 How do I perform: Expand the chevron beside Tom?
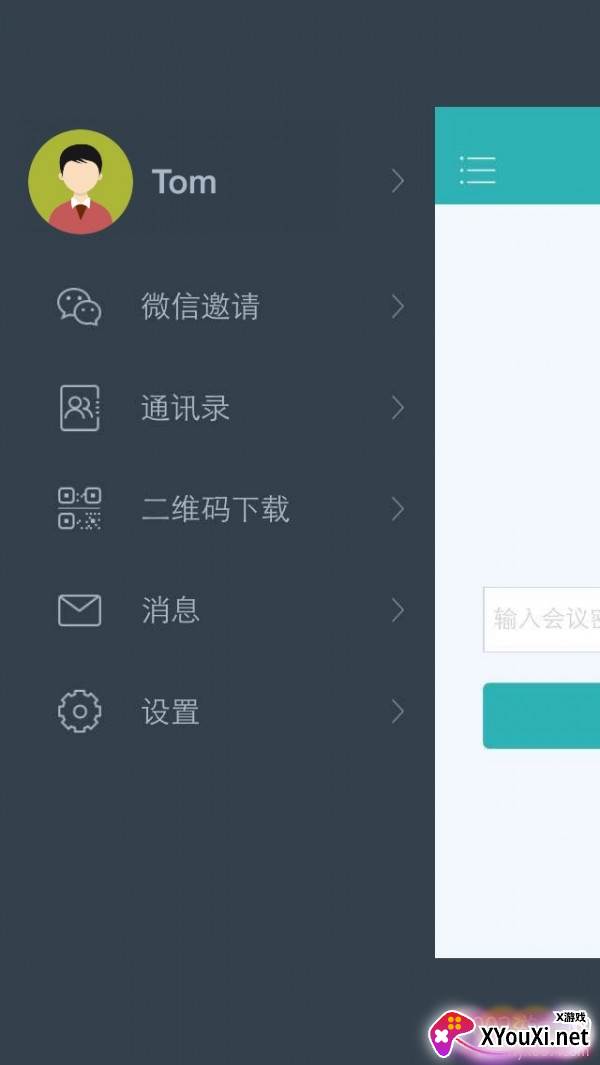tap(398, 181)
